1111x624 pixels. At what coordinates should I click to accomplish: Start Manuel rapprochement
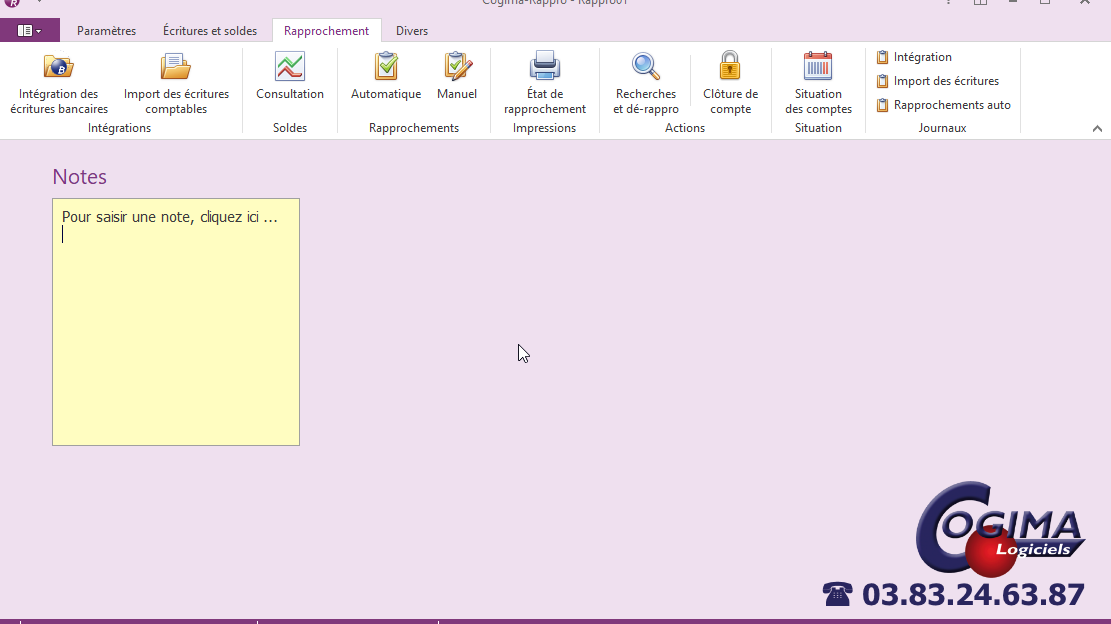pos(457,68)
